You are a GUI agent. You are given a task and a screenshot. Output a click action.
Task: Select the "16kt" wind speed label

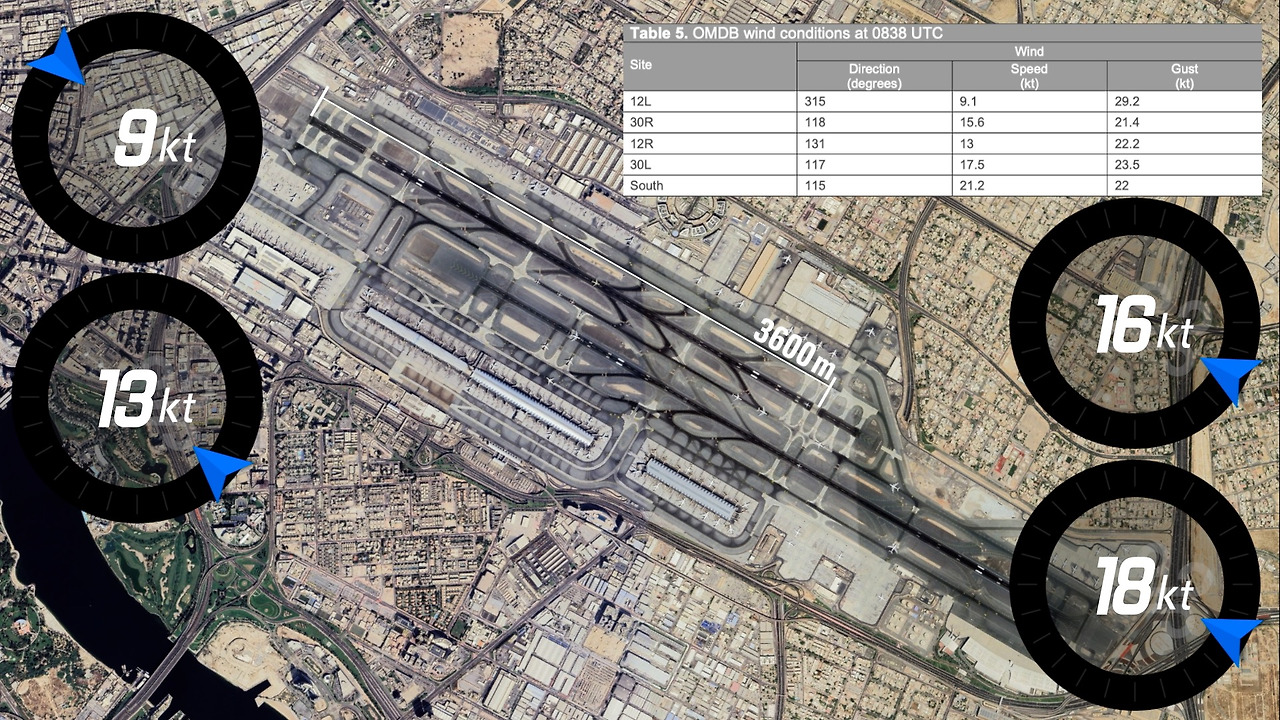pos(1145,325)
